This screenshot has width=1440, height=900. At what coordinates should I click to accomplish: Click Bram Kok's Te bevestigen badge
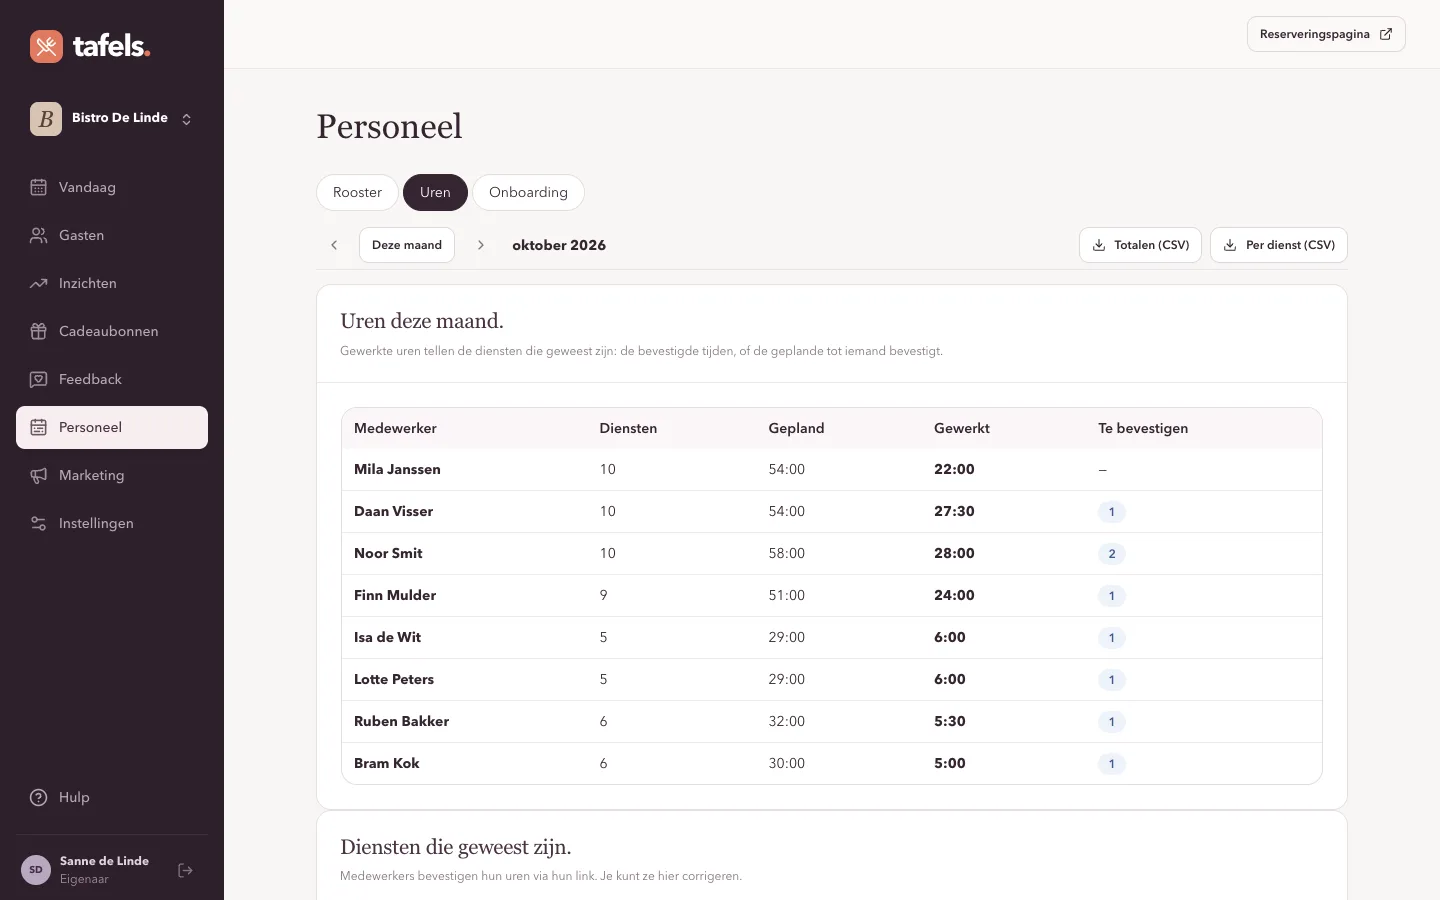(1112, 764)
